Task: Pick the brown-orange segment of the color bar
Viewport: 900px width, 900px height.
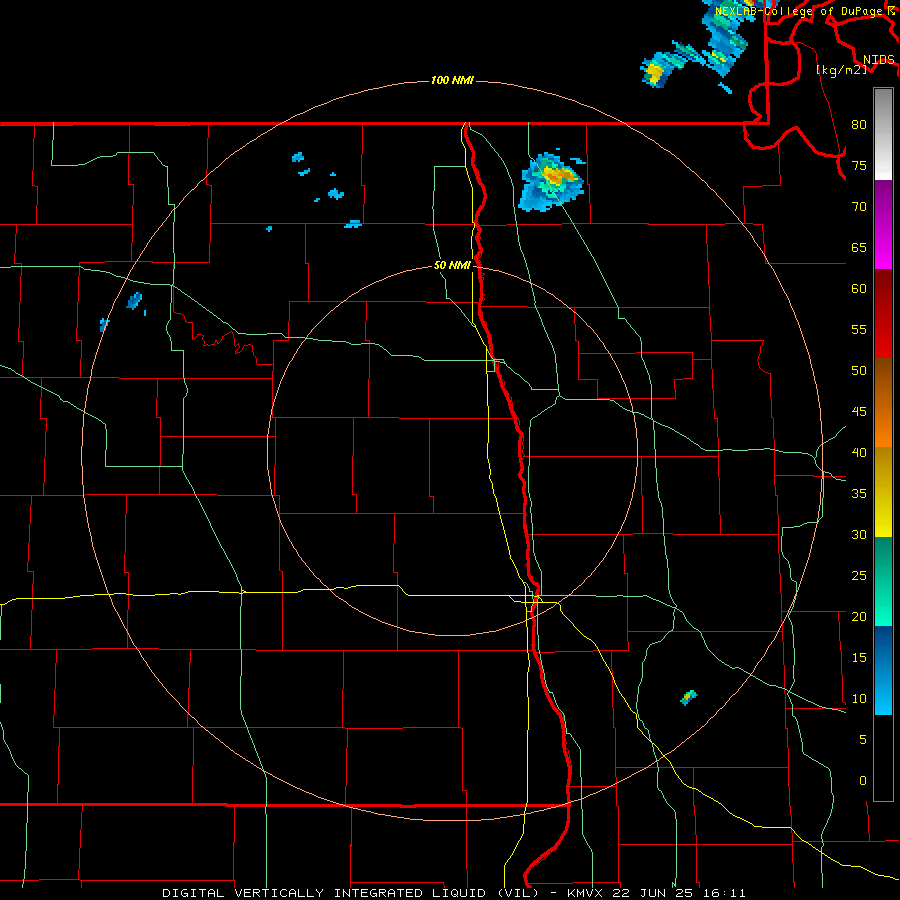Action: 883,402
